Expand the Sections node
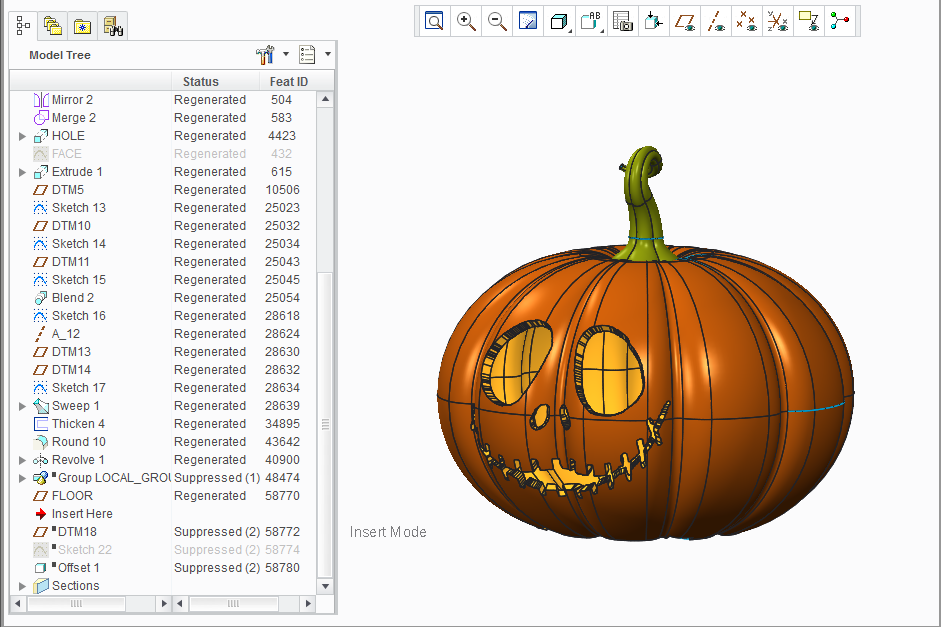This screenshot has height=627, width=941. tap(22, 586)
